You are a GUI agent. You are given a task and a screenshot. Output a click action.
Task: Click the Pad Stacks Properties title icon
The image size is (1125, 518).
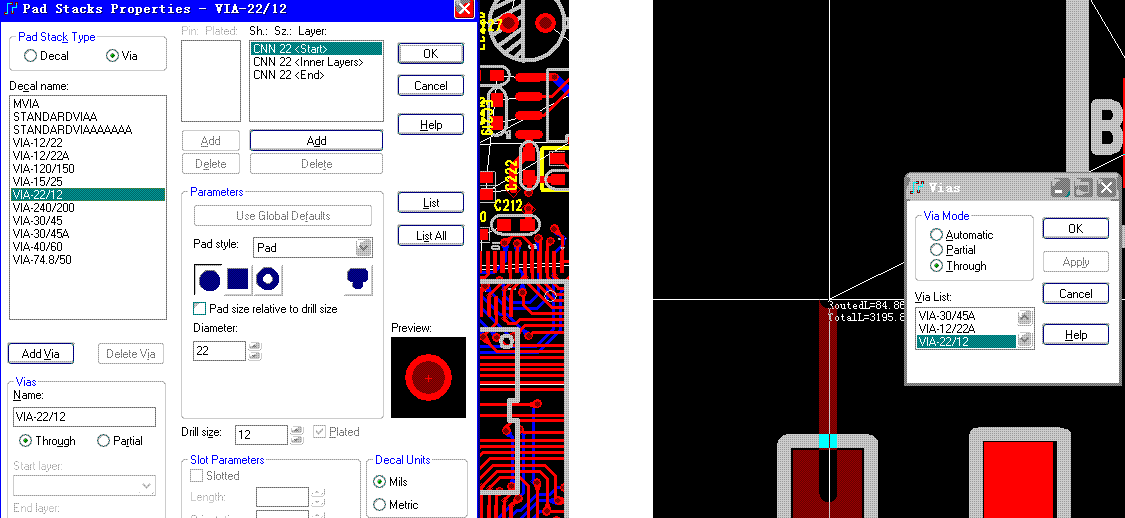click(10, 9)
